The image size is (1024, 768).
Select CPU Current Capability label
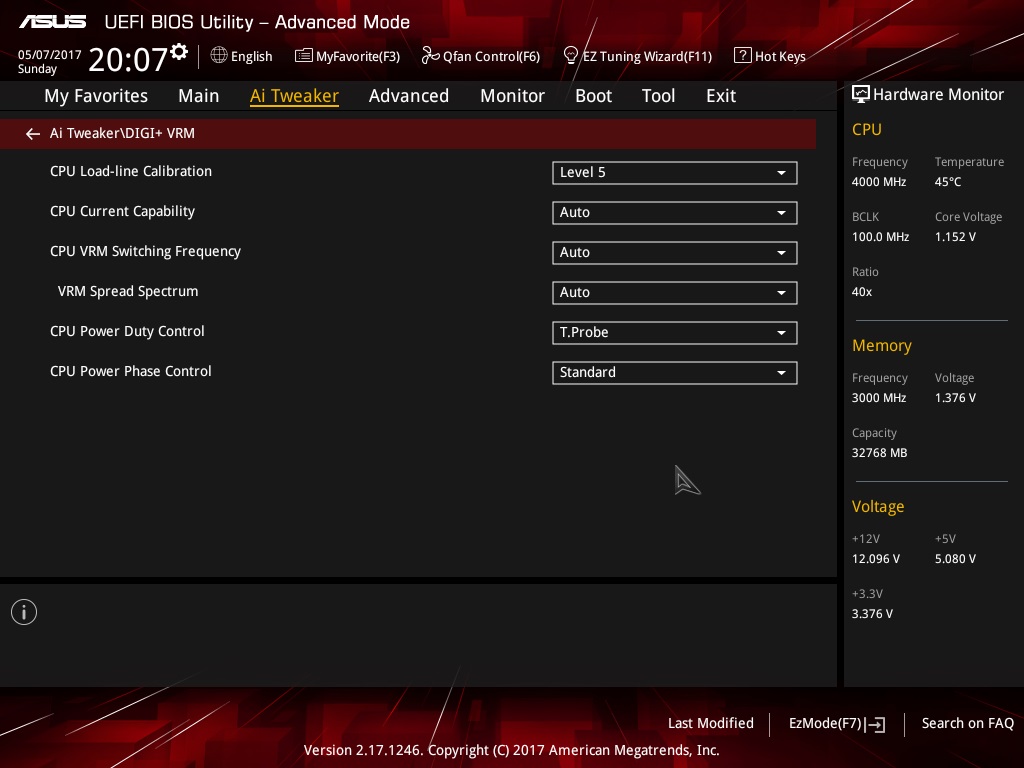pyautogui.click(x=122, y=212)
